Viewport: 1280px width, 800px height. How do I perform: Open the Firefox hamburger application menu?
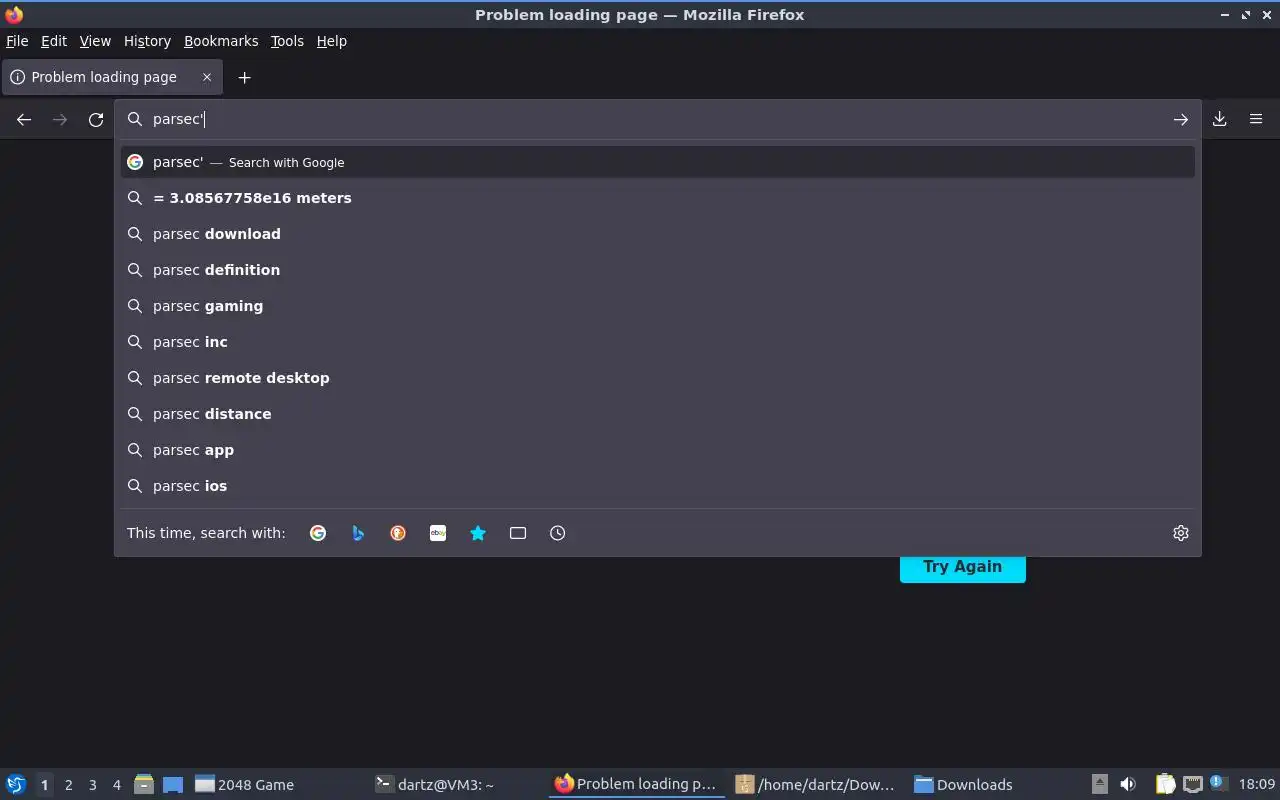point(1256,119)
